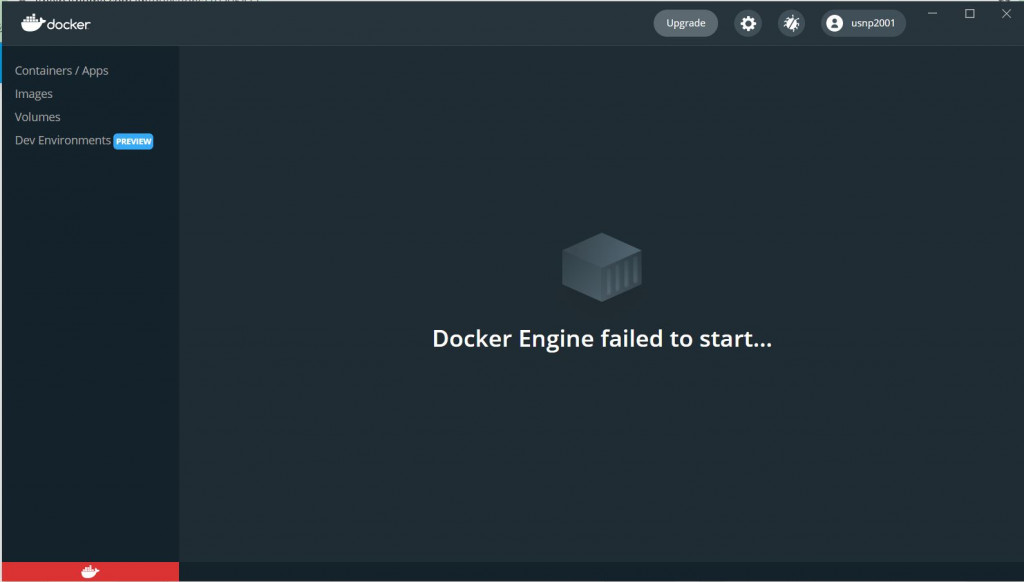Close the Docker Desktop window

tap(1006, 13)
